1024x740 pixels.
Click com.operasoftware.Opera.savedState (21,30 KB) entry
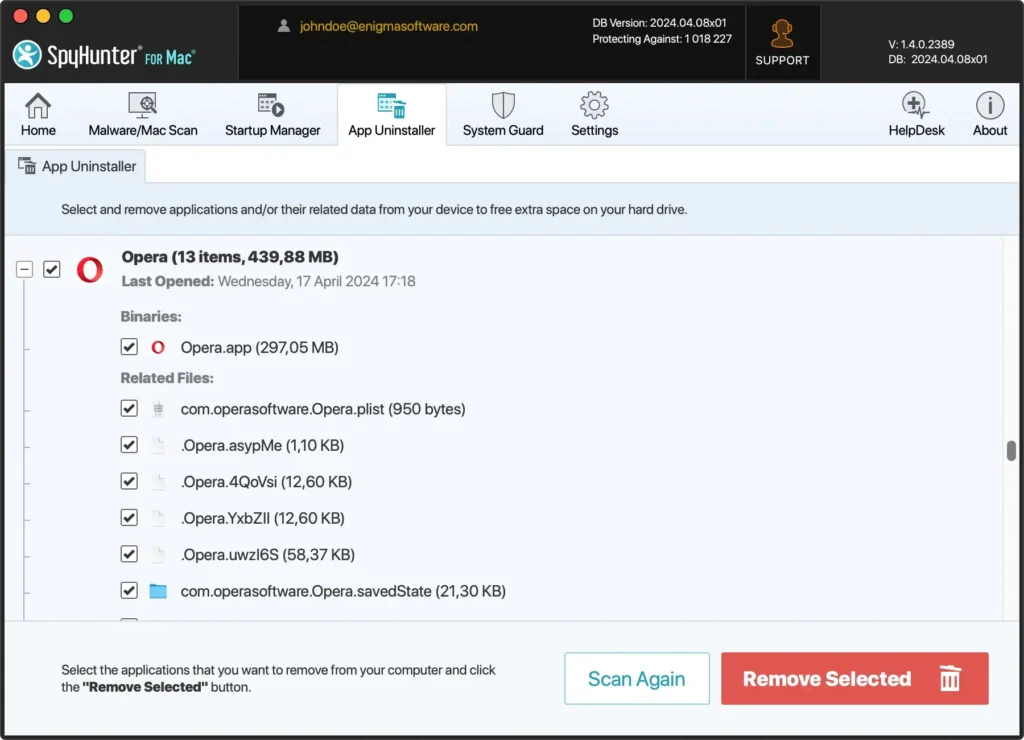click(x=343, y=591)
